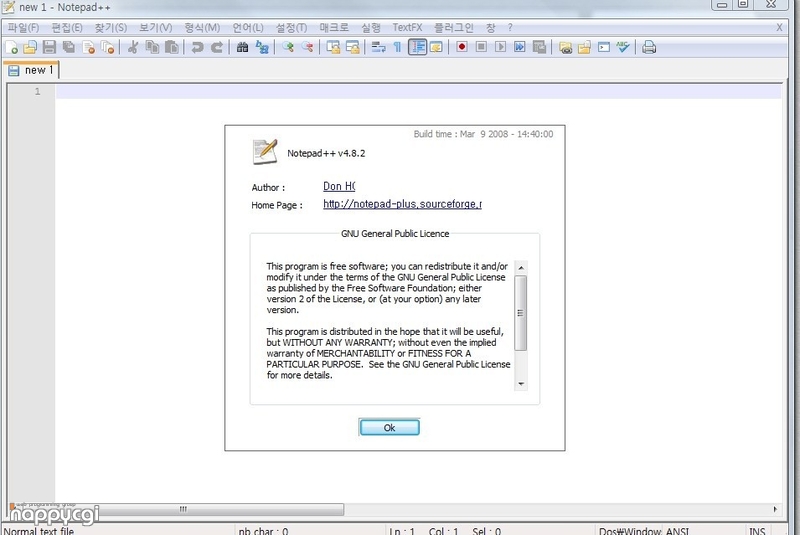Copy selection toolbar icon

(152, 47)
